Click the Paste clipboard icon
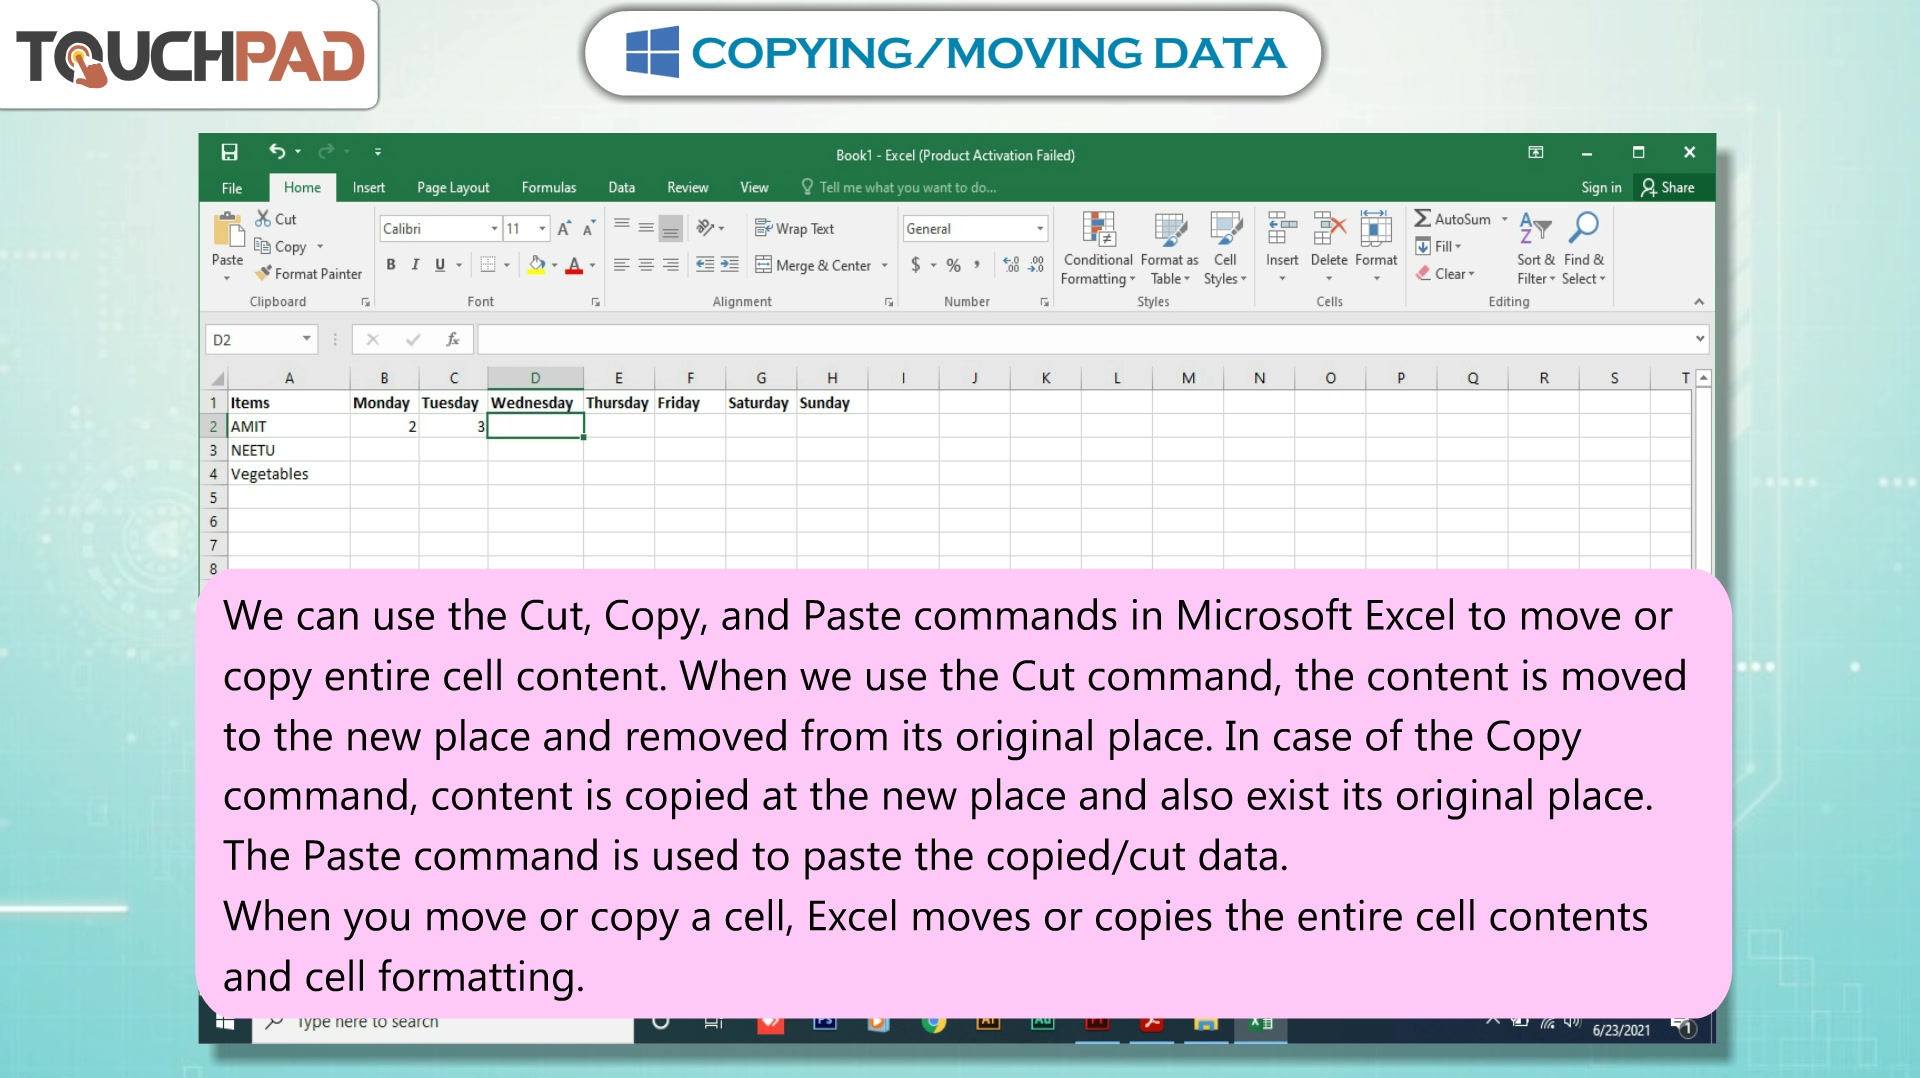The width and height of the screenshot is (1920, 1078). (x=228, y=230)
